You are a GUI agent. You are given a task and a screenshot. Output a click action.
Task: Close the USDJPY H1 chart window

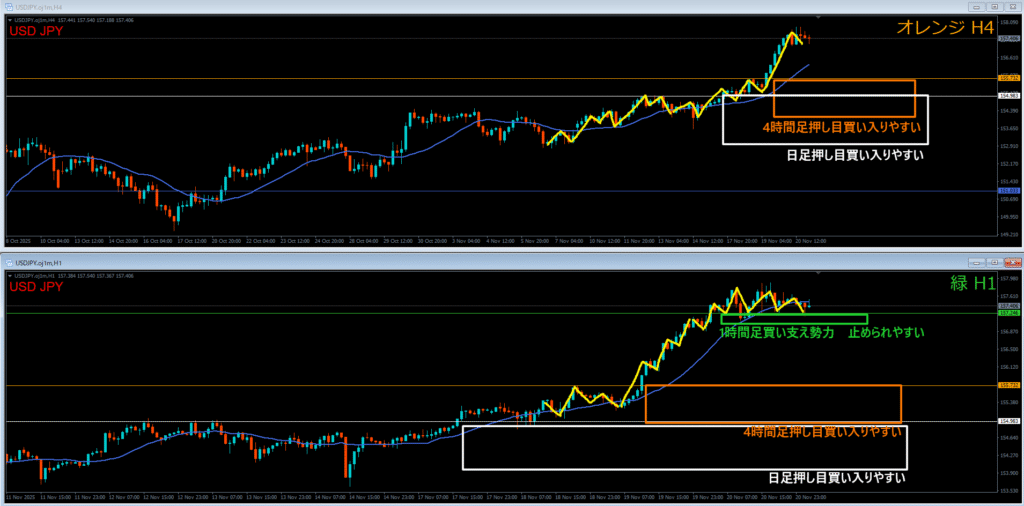point(1012,264)
